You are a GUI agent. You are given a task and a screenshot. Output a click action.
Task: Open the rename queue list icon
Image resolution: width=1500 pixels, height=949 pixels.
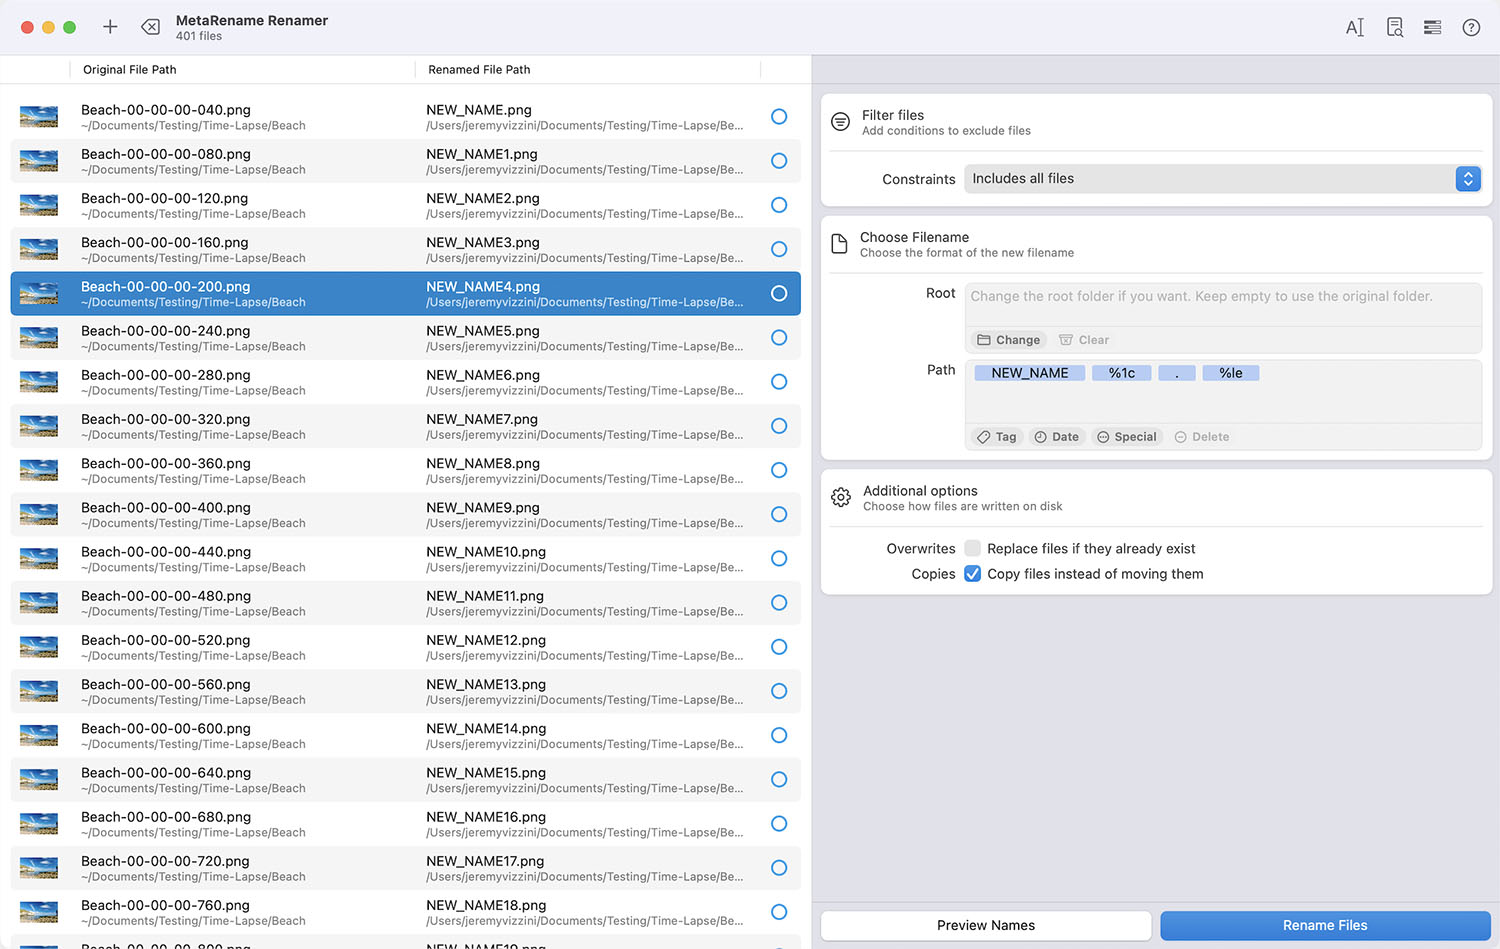1432,27
